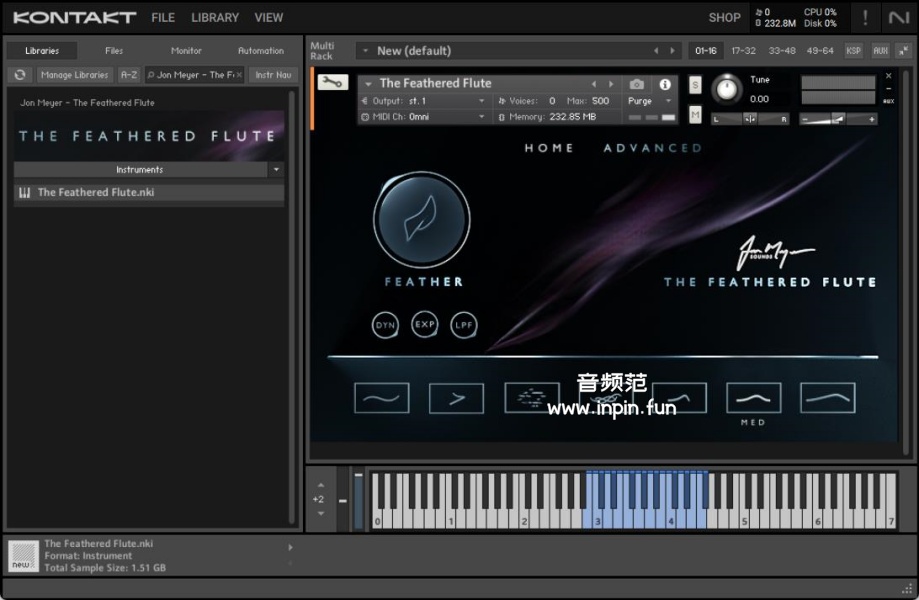Open the ADVANCED page of the instrument
This screenshot has height=600, width=919.
652,148
